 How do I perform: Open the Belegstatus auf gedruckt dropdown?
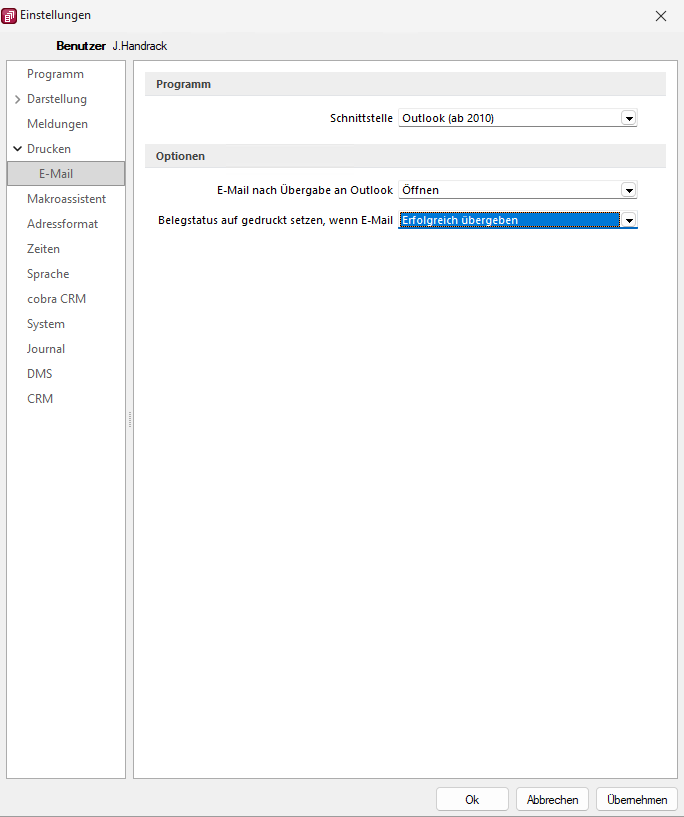629,220
